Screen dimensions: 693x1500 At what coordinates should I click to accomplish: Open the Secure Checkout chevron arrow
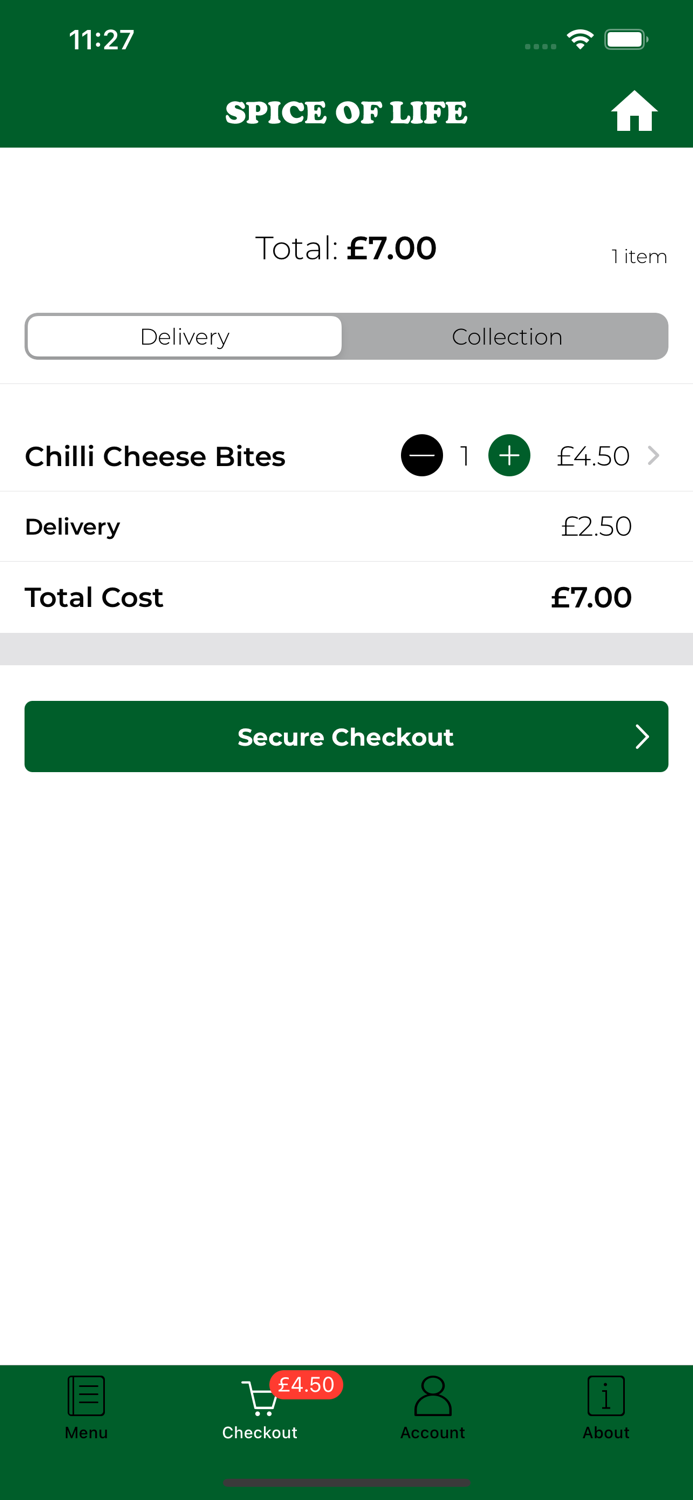[641, 737]
